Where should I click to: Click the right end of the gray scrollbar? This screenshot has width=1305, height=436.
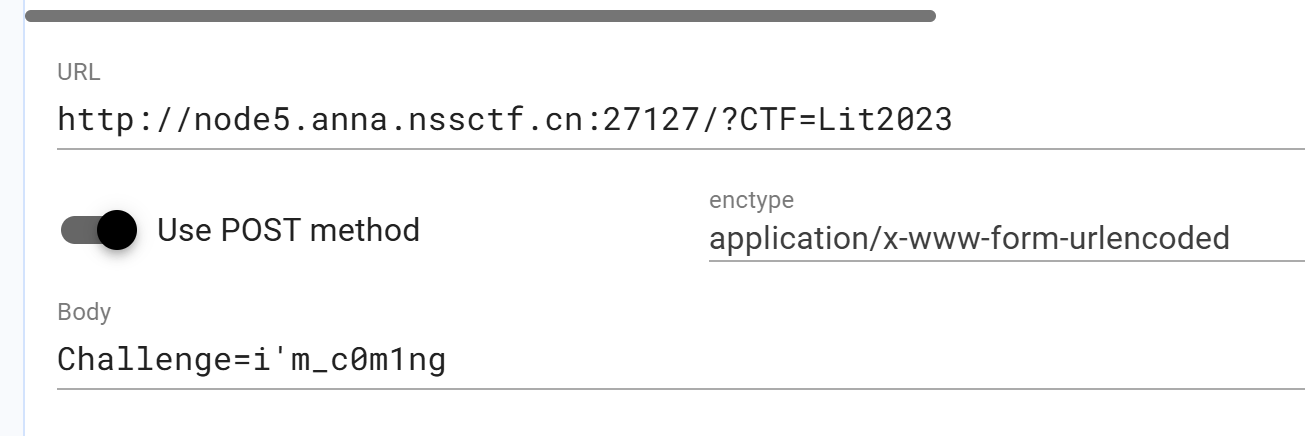pyautogui.click(x=926, y=16)
